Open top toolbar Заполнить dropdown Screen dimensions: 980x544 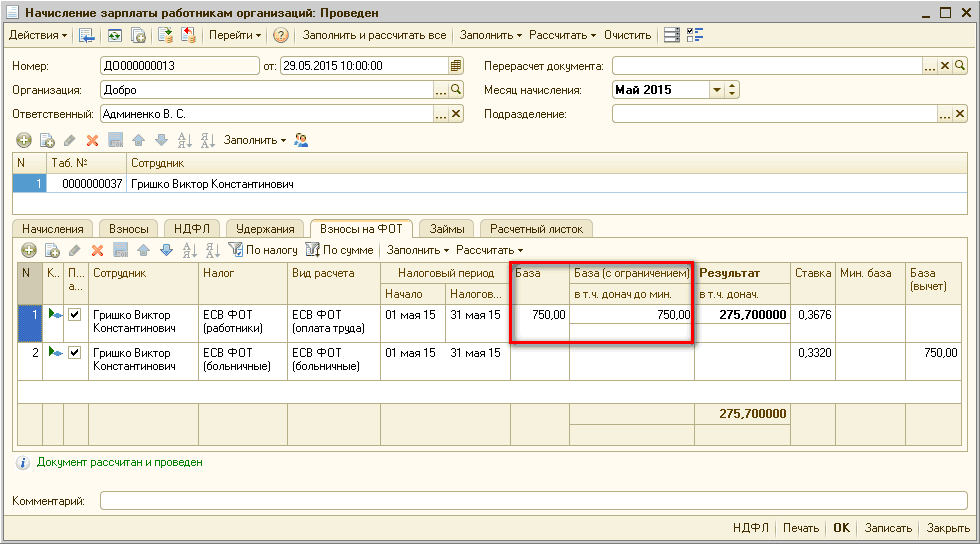pyautogui.click(x=491, y=36)
